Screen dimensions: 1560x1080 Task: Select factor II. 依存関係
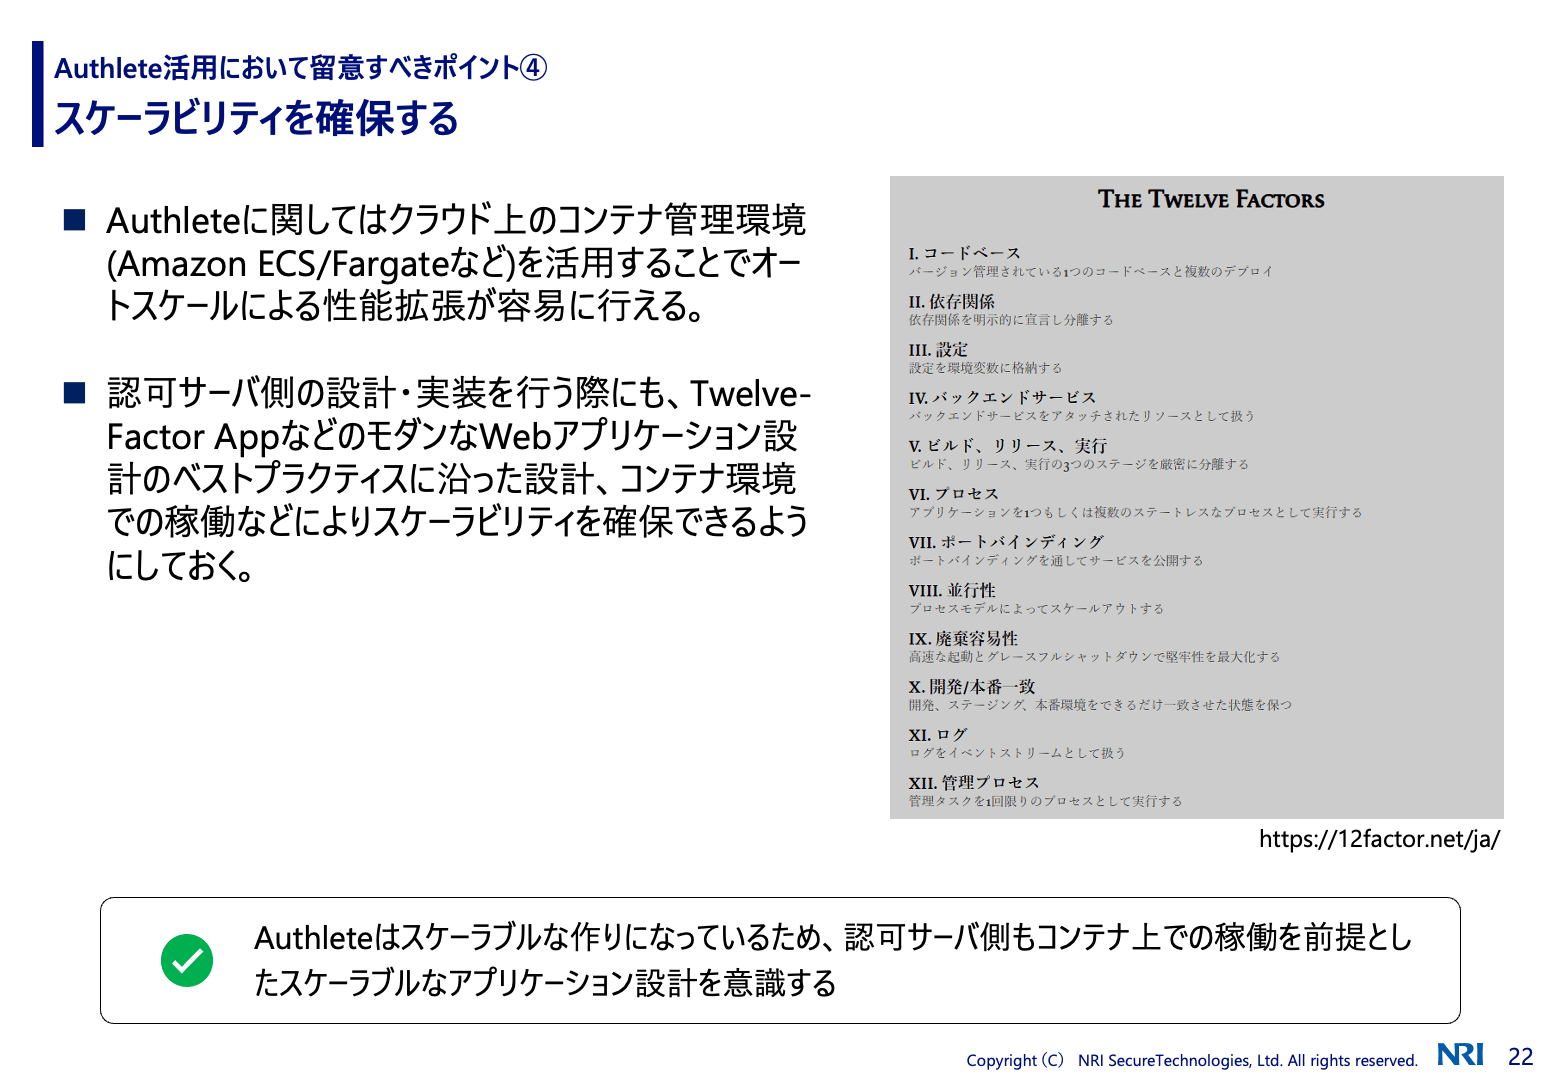coord(951,301)
